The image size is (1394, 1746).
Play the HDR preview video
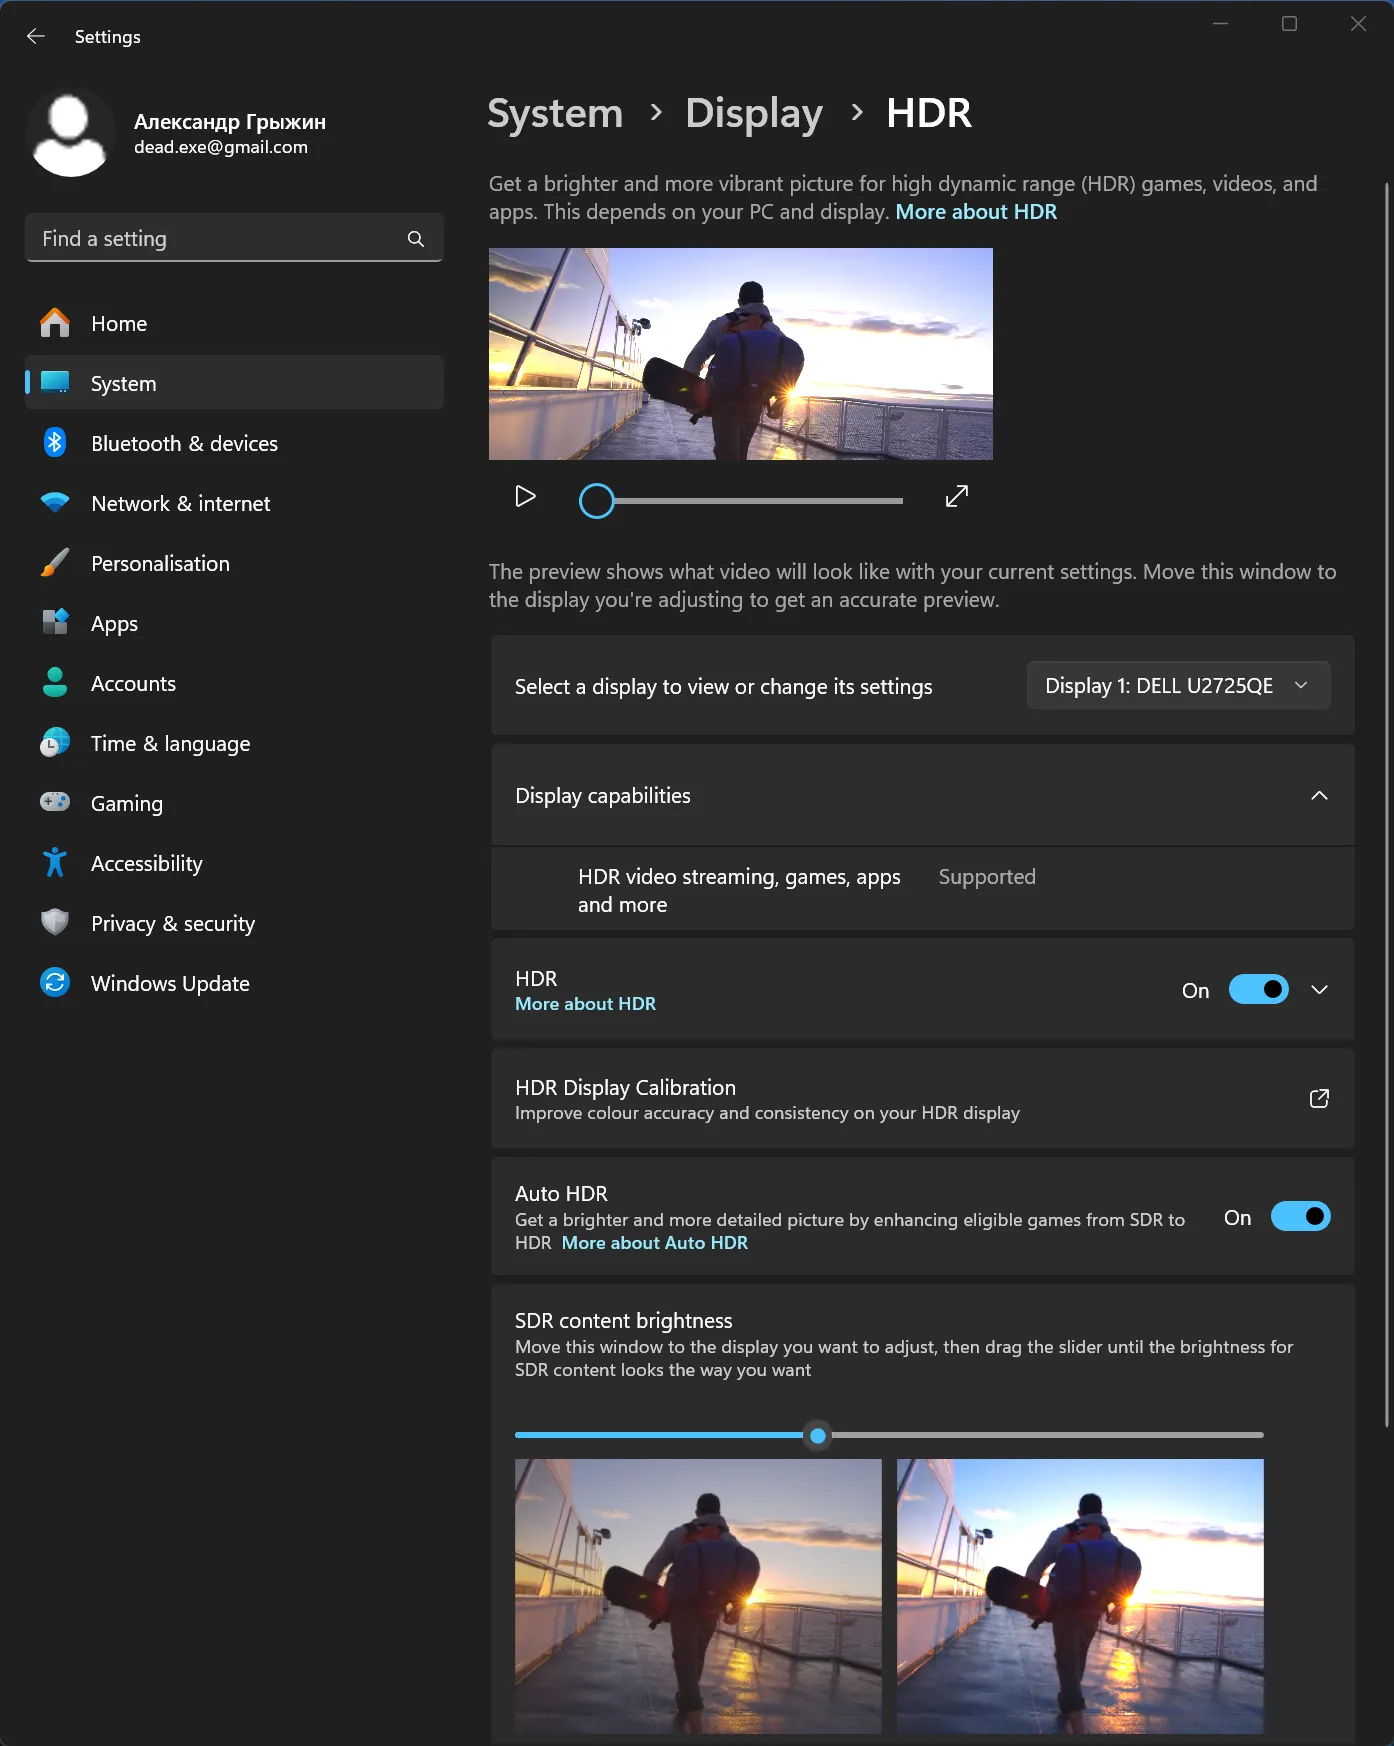click(525, 497)
